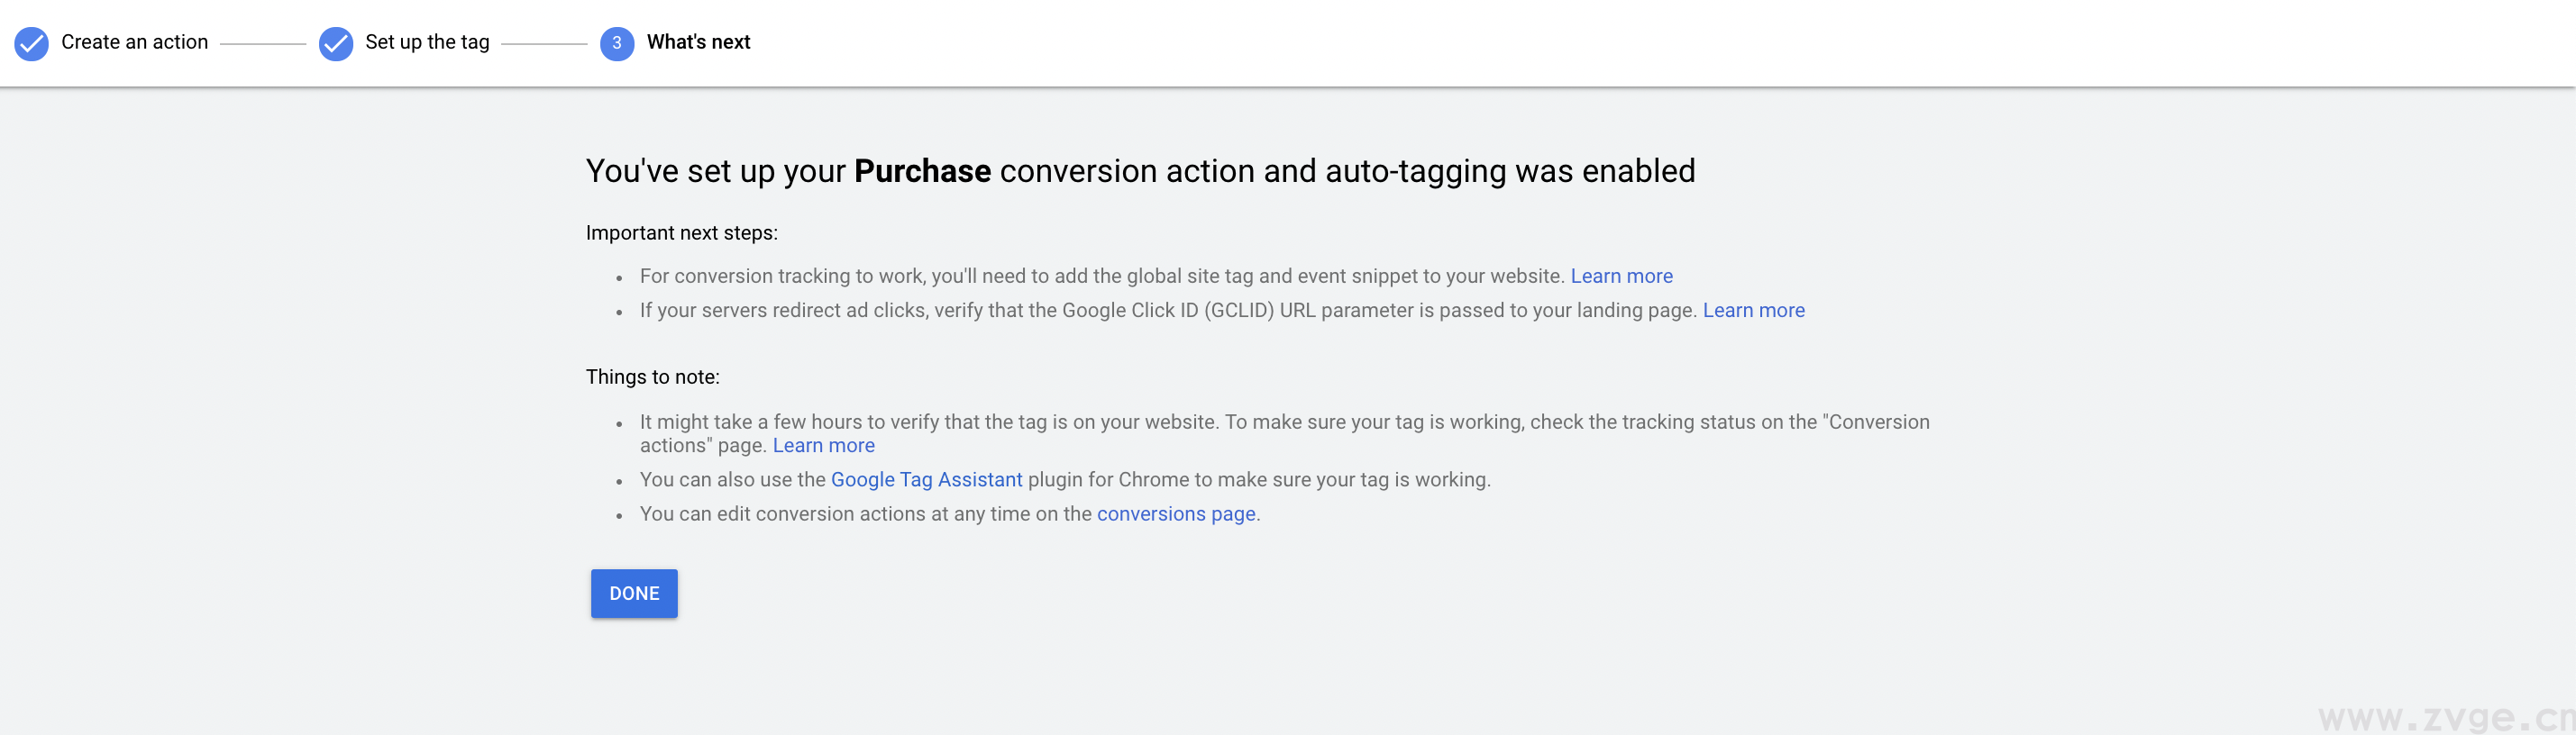This screenshot has height=735, width=2576.
Task: Open Learn more about global site tag
Action: coord(1621,276)
